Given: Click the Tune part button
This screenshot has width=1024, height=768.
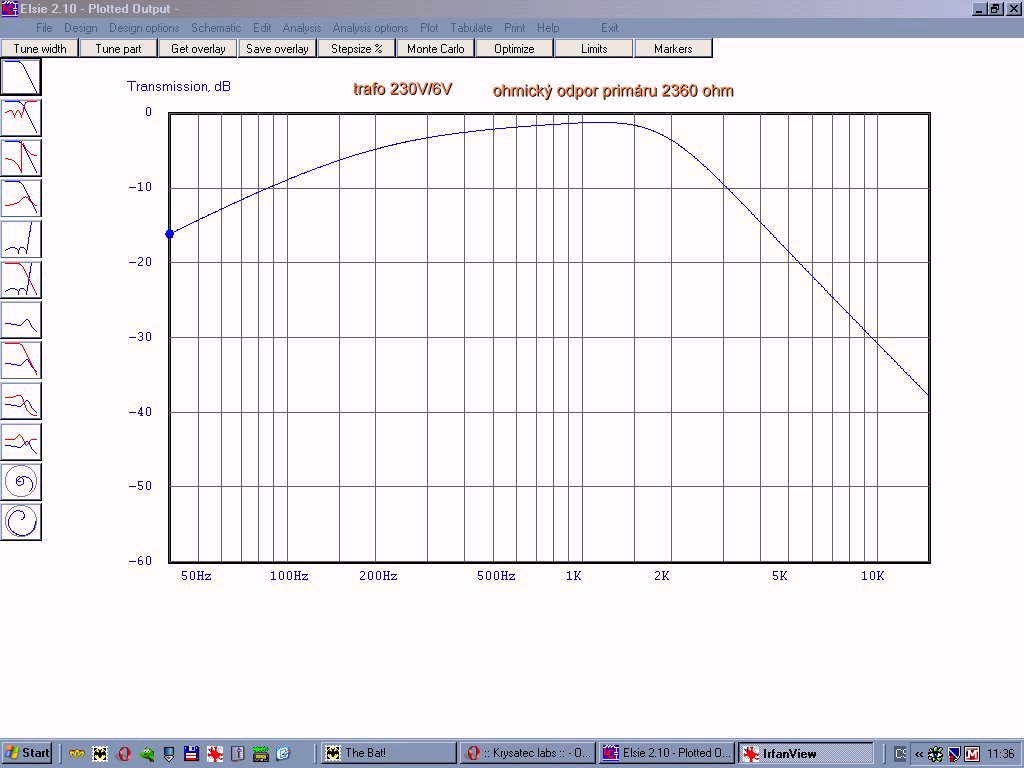Looking at the screenshot, I should pos(118,48).
